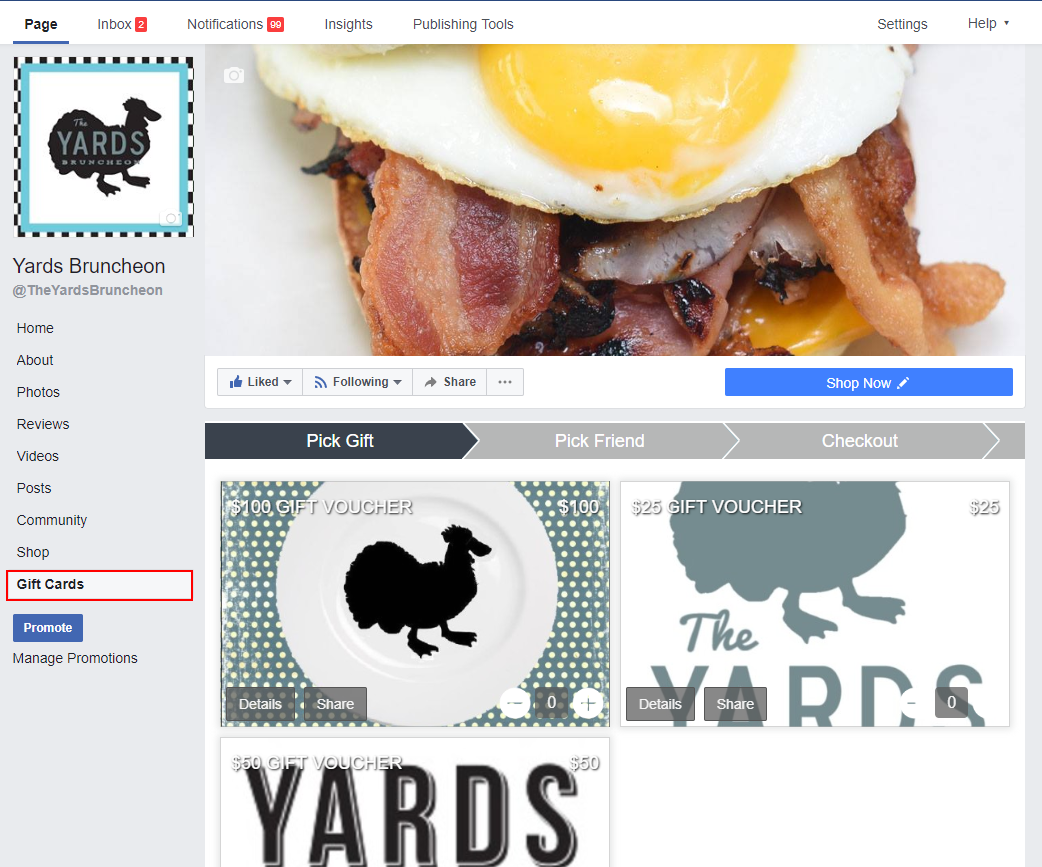View Details of the $100 gift voucher
Viewport: 1042px width, 867px height.
[260, 704]
